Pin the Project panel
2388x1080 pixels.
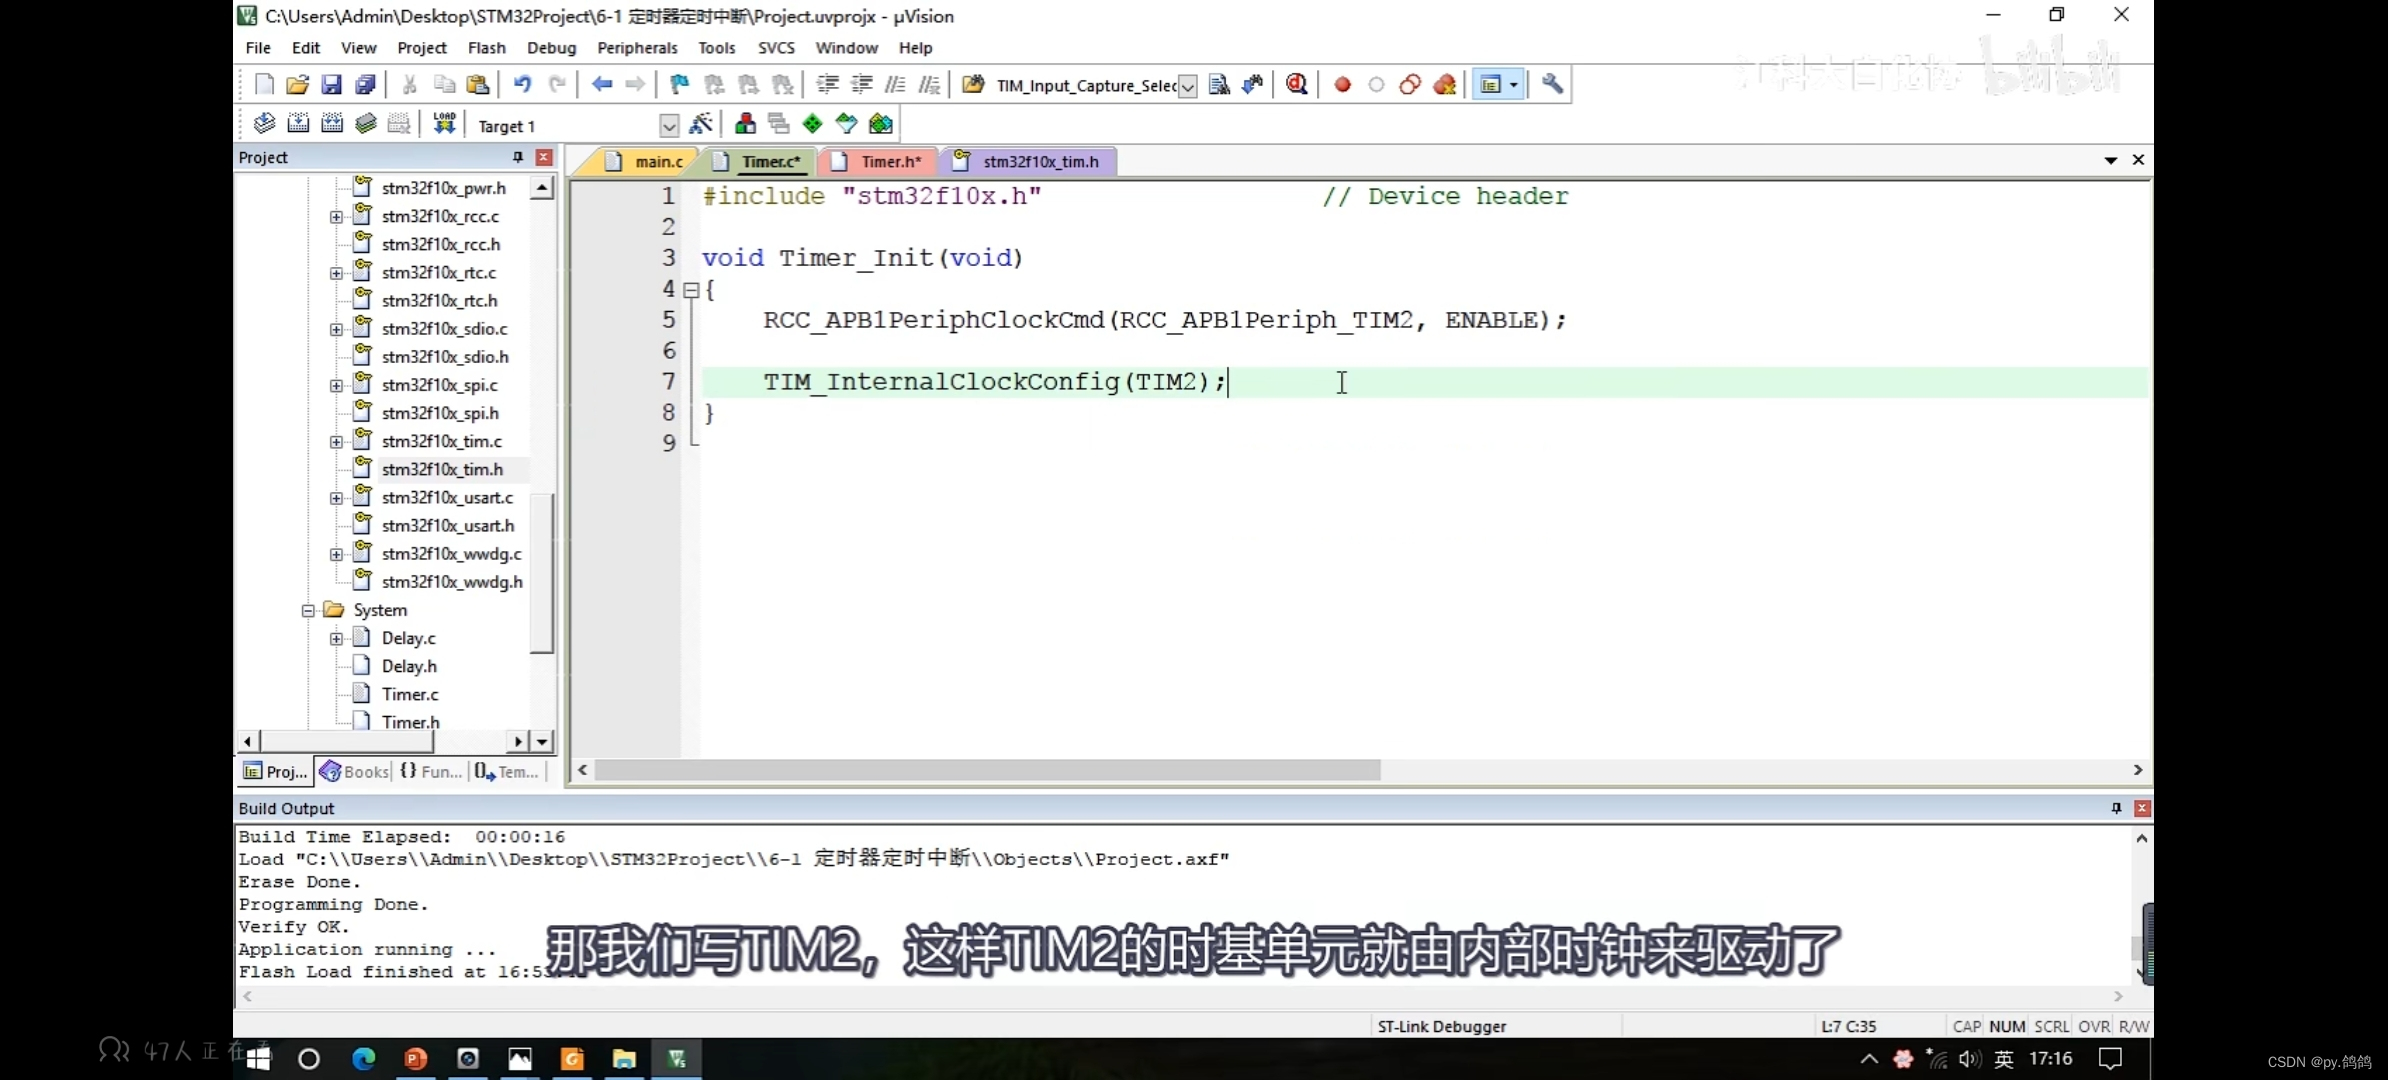pos(518,158)
